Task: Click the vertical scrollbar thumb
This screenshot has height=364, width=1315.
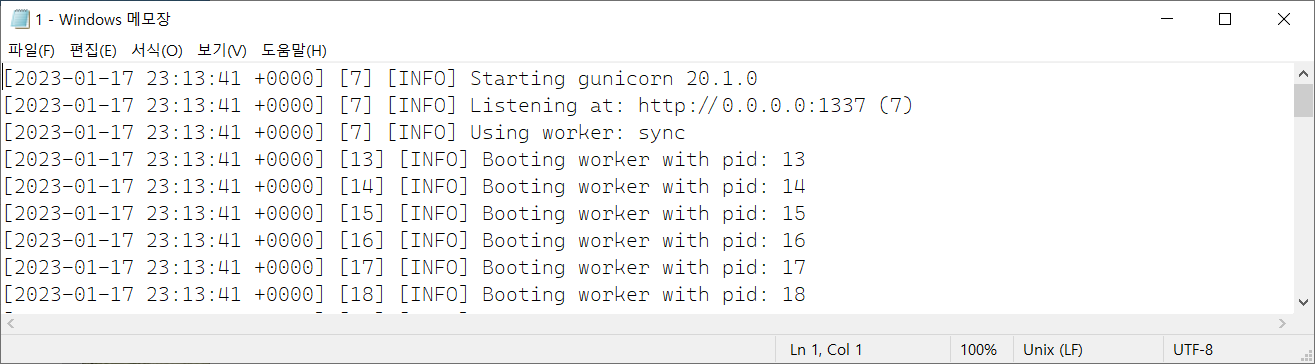Action: point(1303,100)
